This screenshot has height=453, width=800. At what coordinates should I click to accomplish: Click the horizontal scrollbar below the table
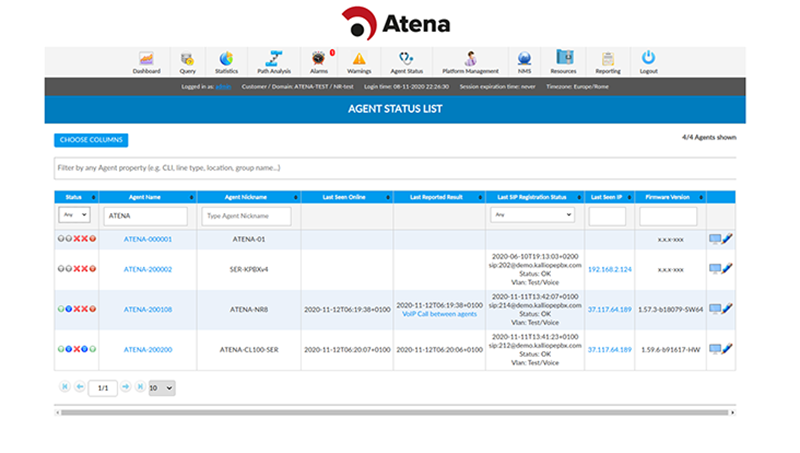(x=394, y=412)
